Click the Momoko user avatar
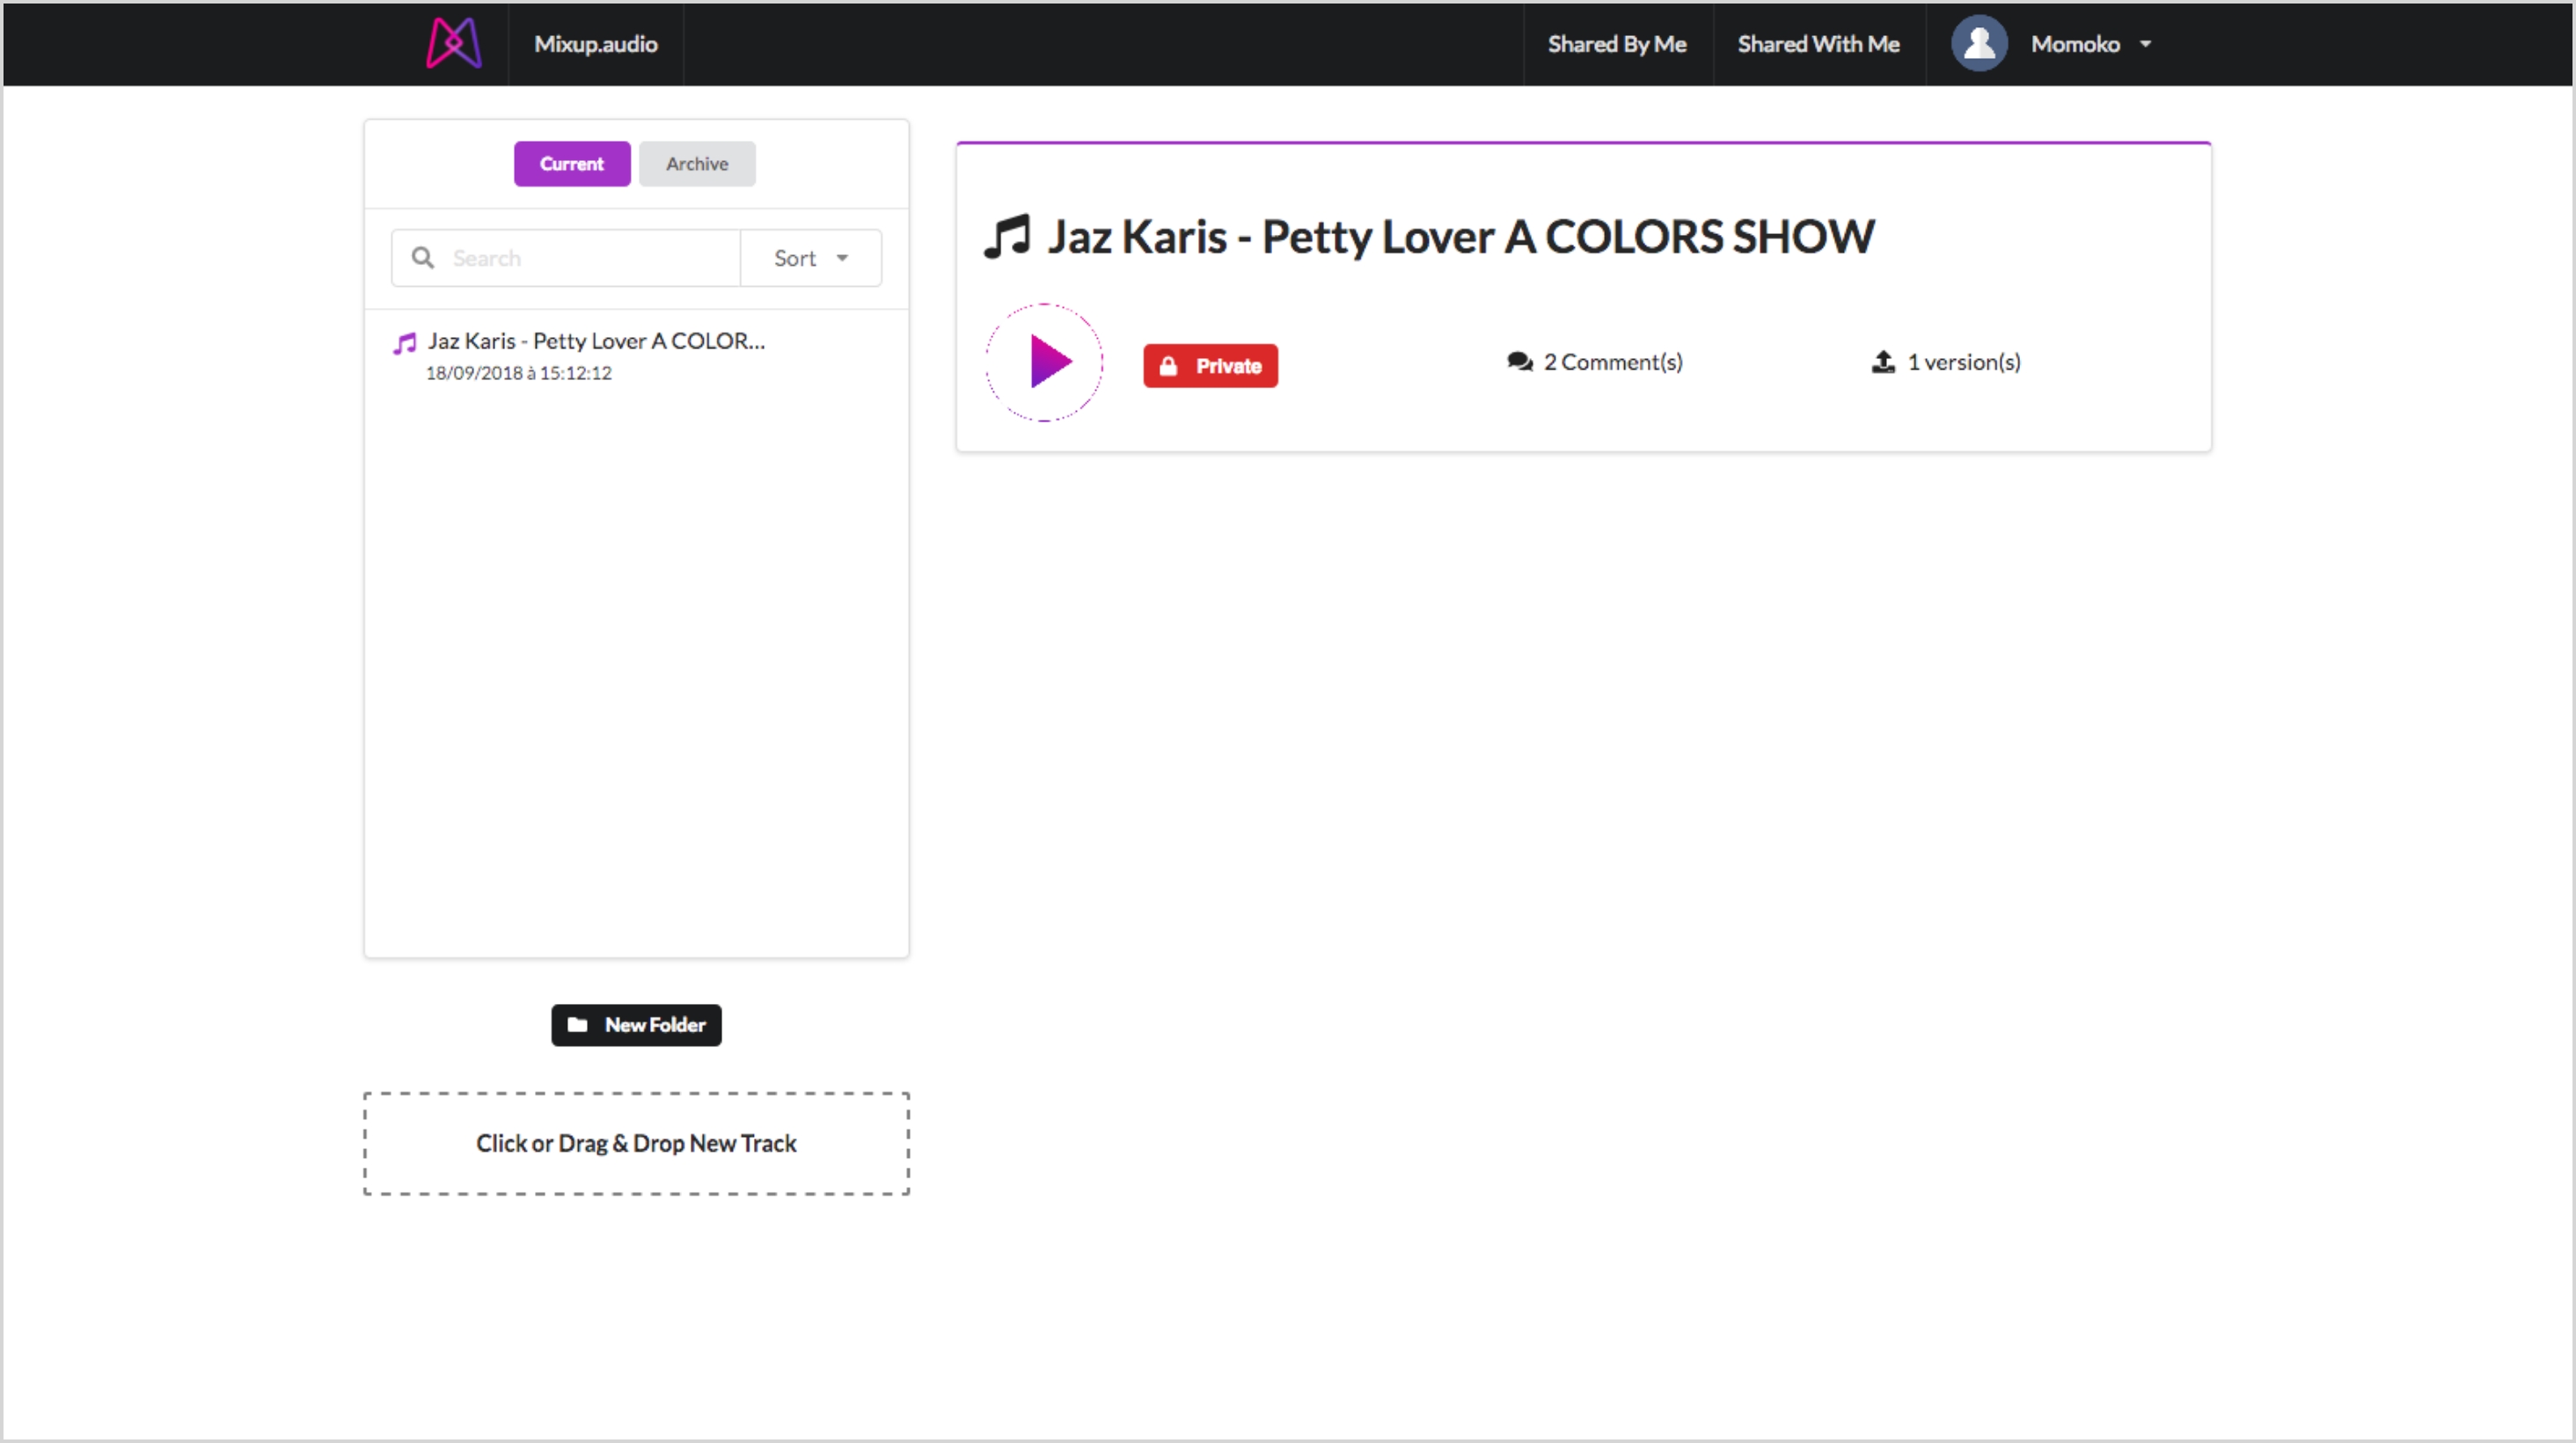The width and height of the screenshot is (2576, 1443). click(x=1979, y=43)
